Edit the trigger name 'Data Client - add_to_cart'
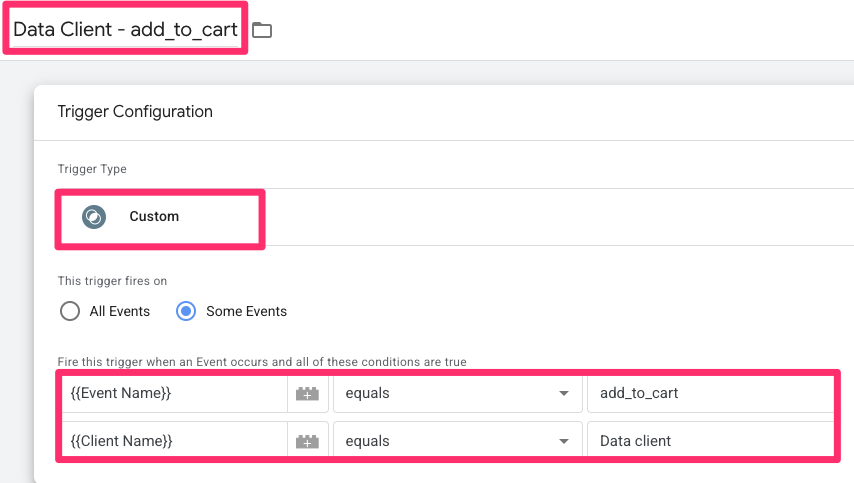854x483 pixels. point(125,29)
